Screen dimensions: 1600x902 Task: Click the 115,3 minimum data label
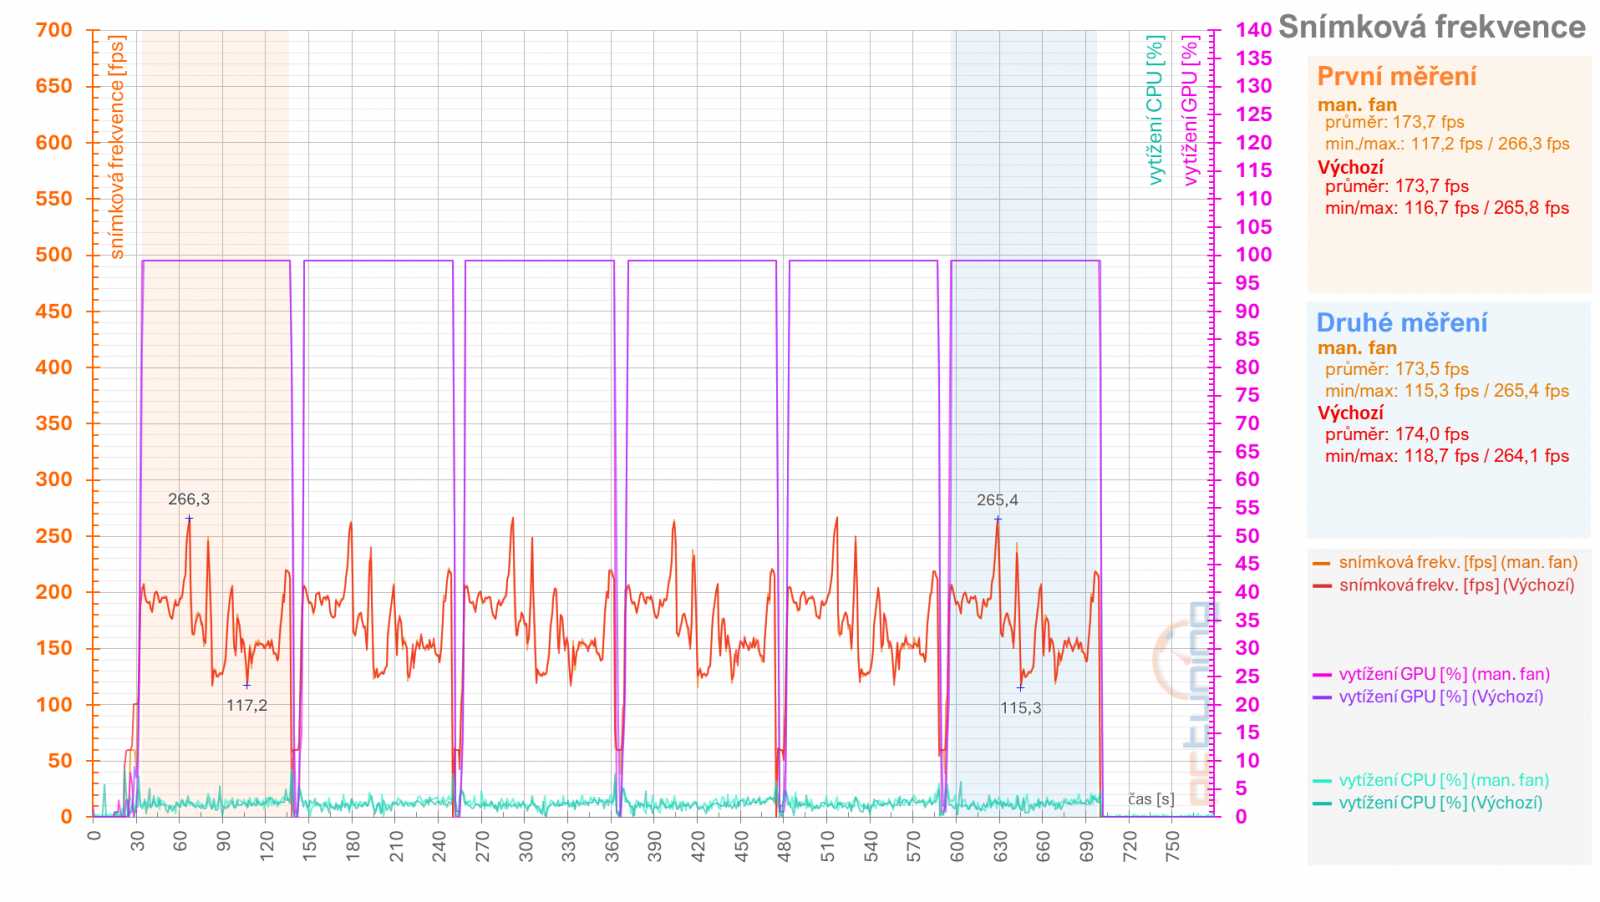pos(1021,708)
